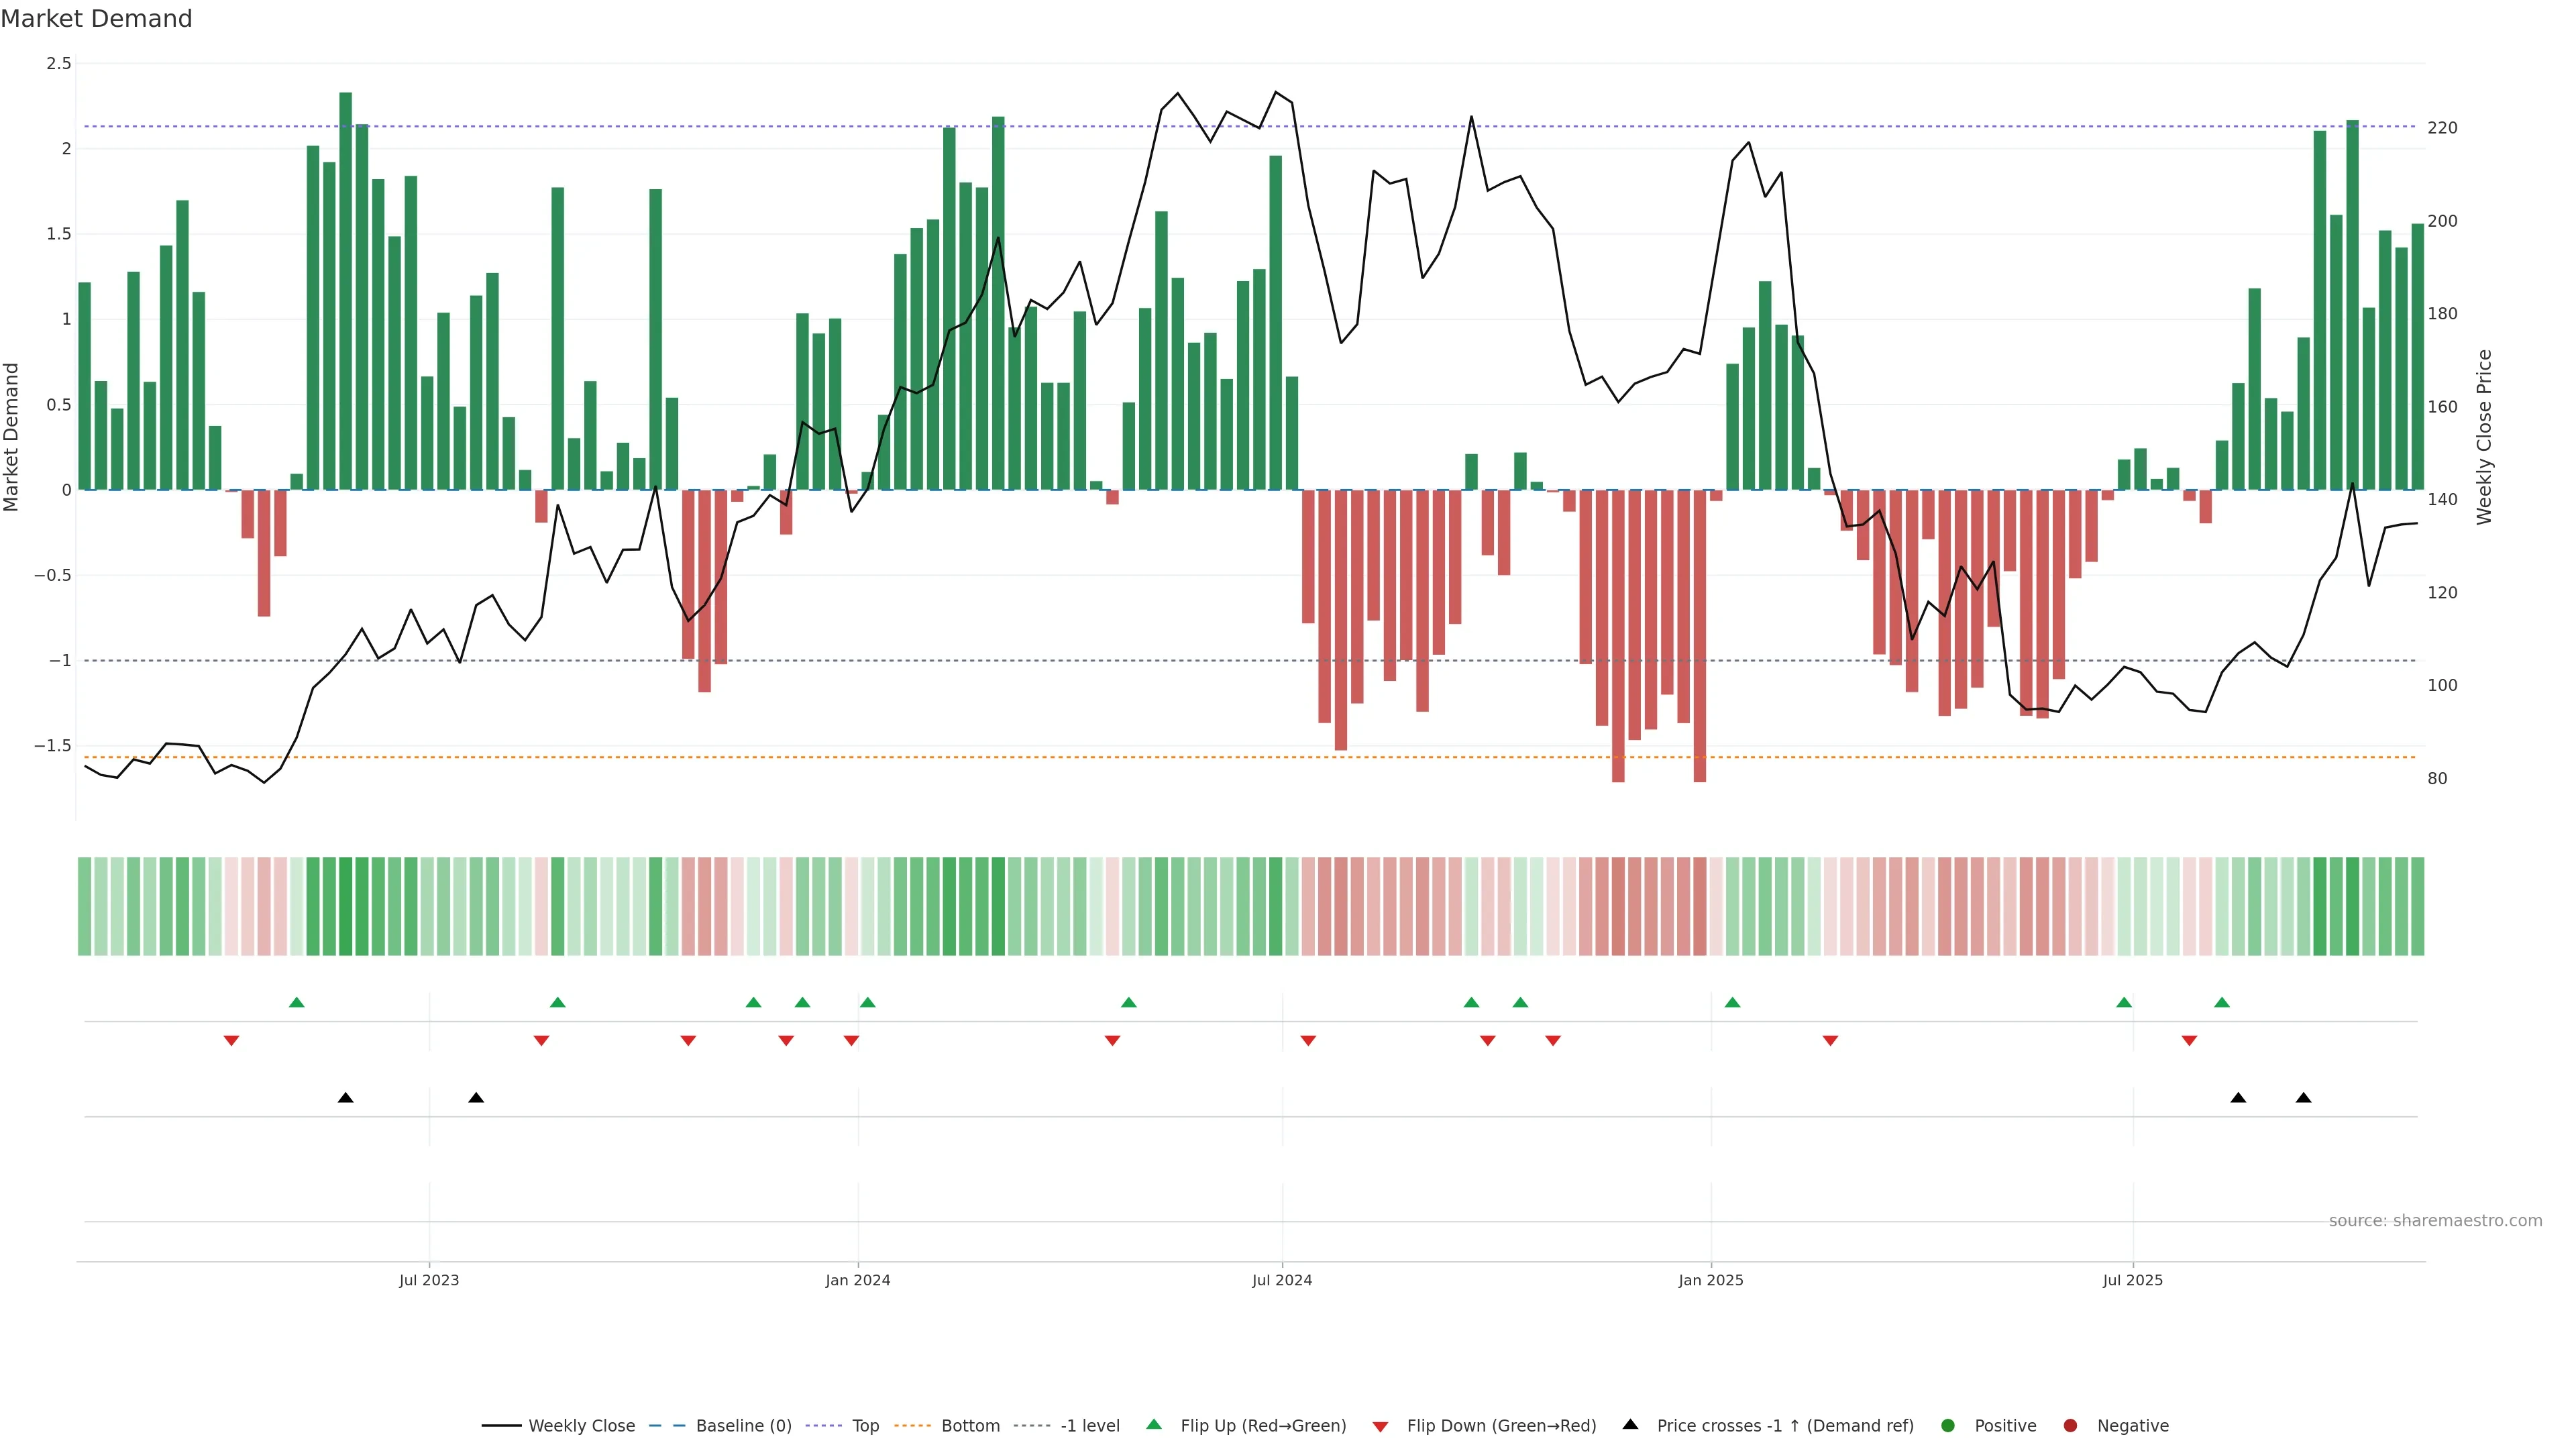This screenshot has height=1449, width=2576.
Task: Click the last black price-cross triangle marker
Action: [x=2303, y=1098]
